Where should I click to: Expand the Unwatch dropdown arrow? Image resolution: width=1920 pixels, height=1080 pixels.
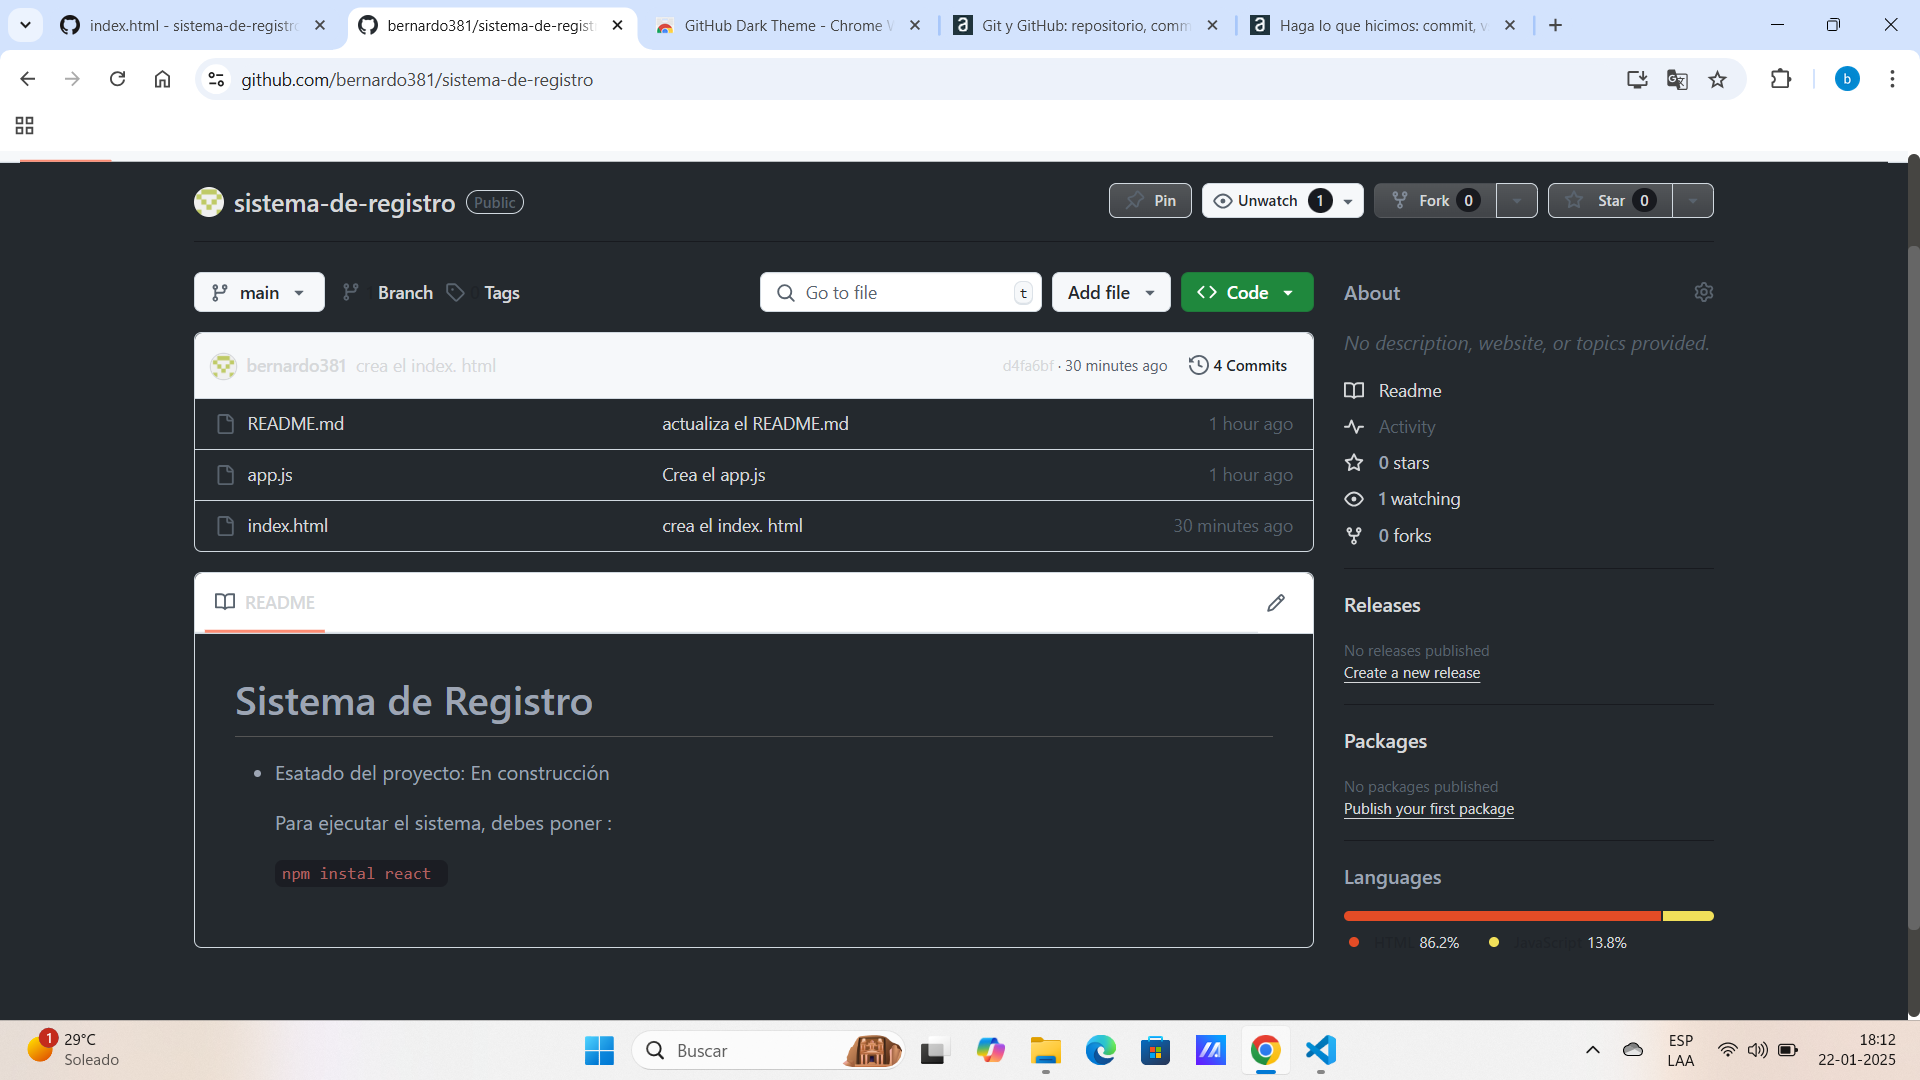pos(1348,200)
